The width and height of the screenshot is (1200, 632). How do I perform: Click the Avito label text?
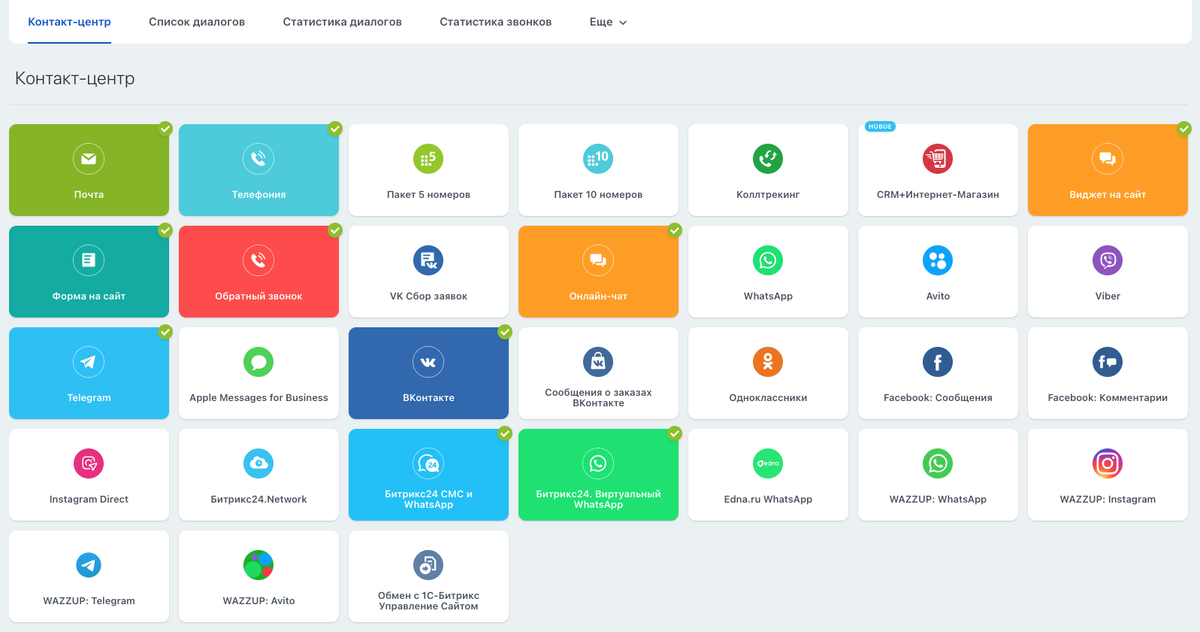[x=938, y=296]
